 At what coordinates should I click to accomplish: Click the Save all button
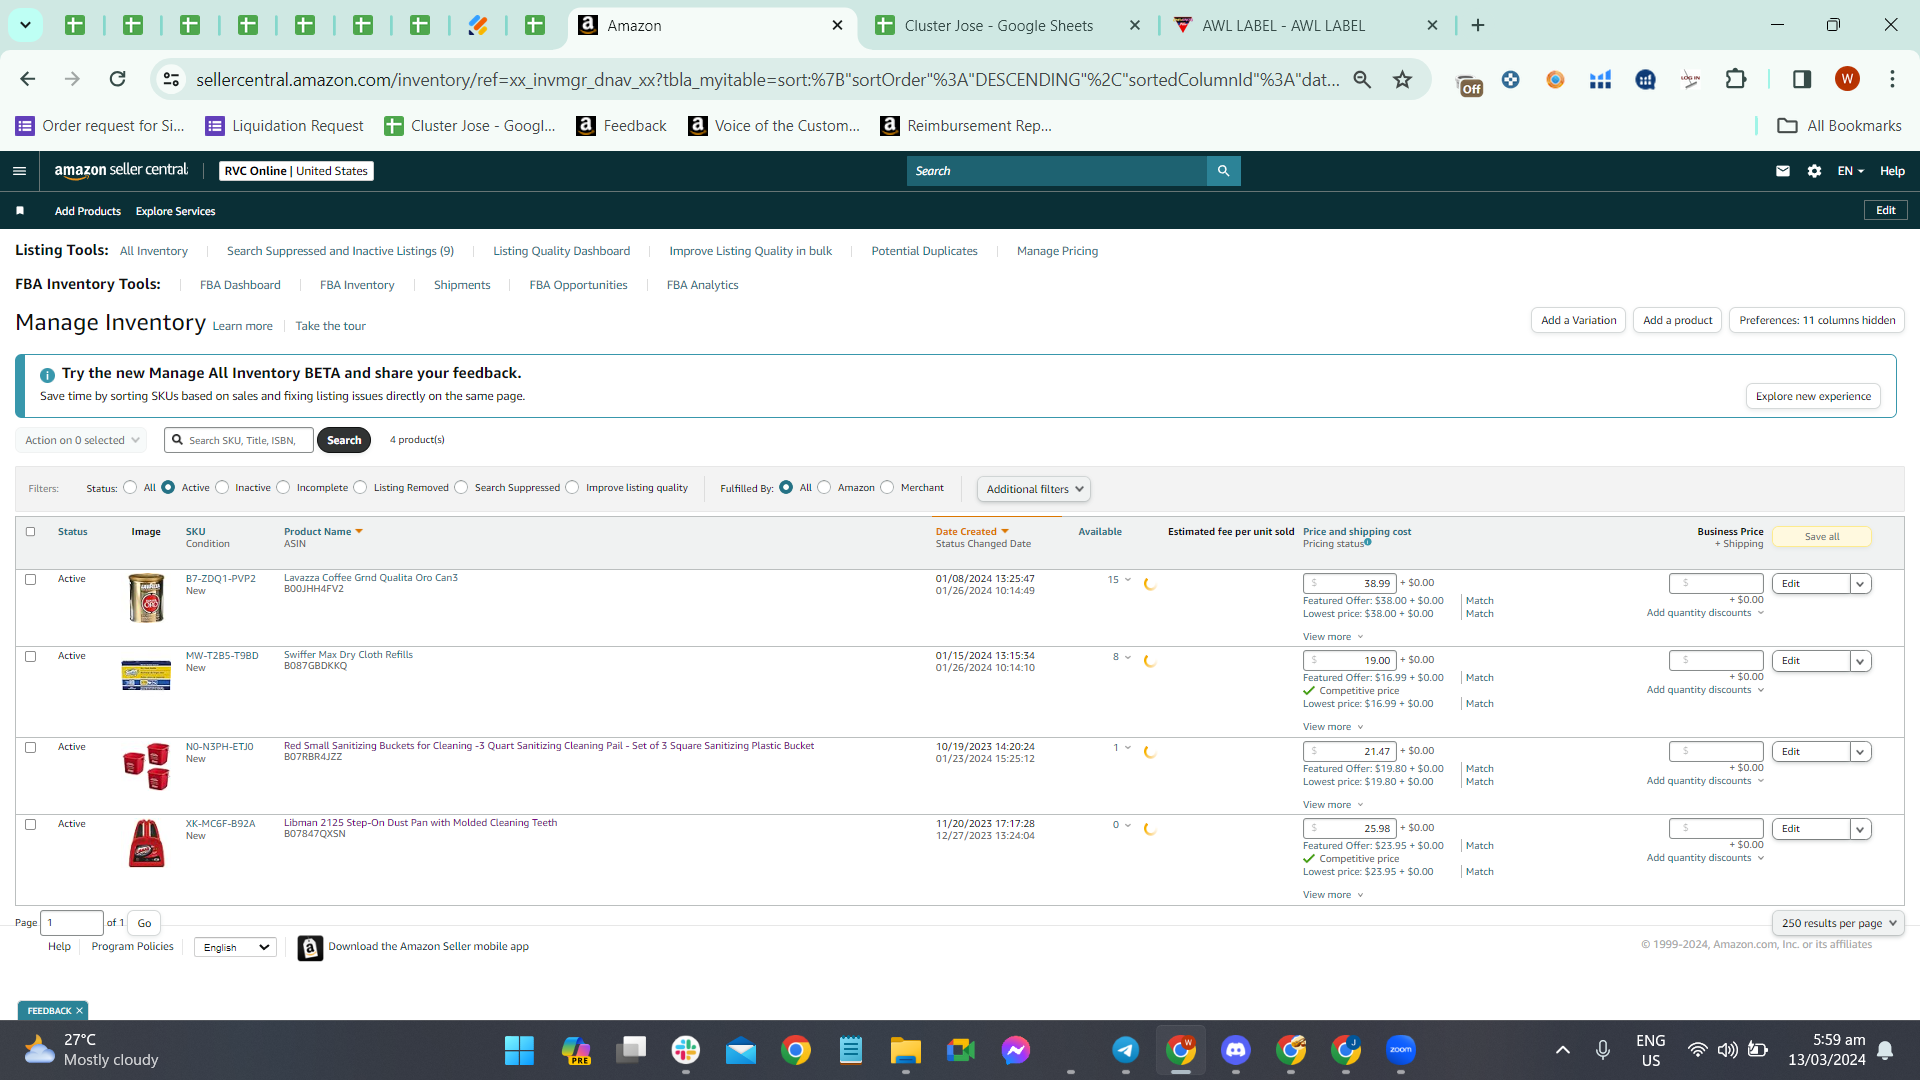1821,537
